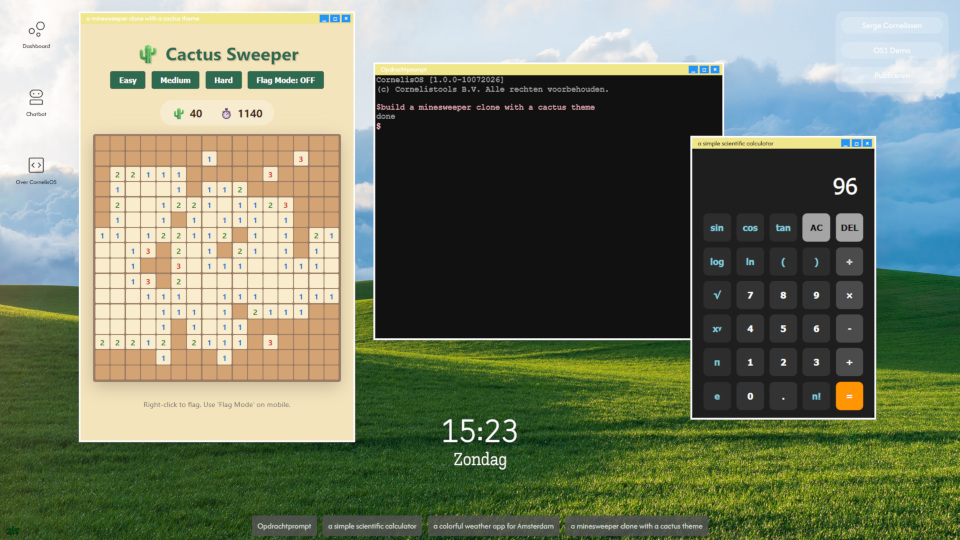The image size is (960, 540).
Task: Click digit 5 on the calculator
Action: click(783, 329)
